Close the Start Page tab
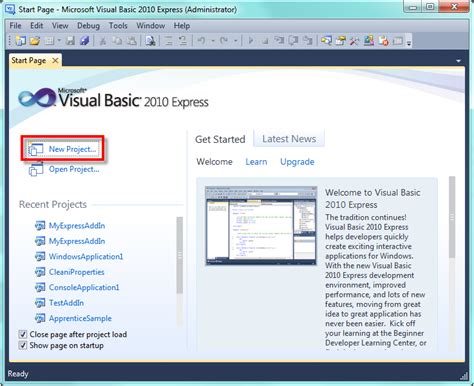 coord(55,60)
